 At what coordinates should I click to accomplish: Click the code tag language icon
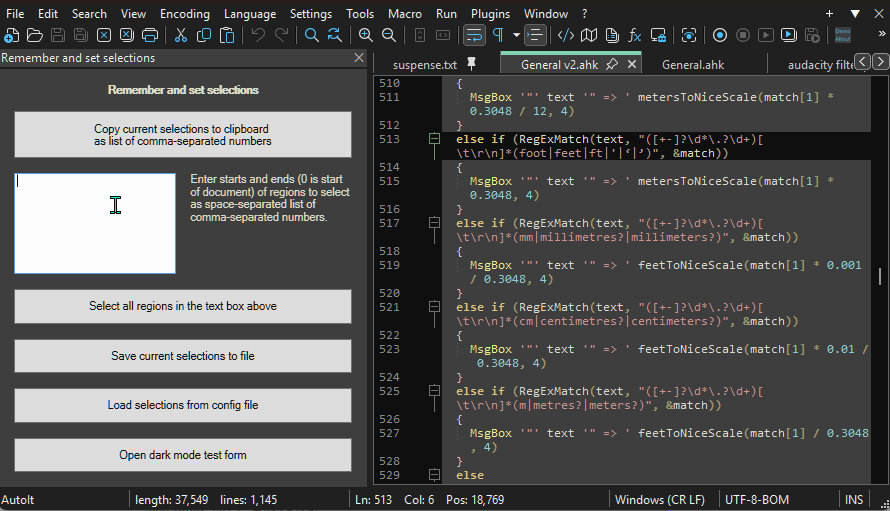[x=566, y=35]
